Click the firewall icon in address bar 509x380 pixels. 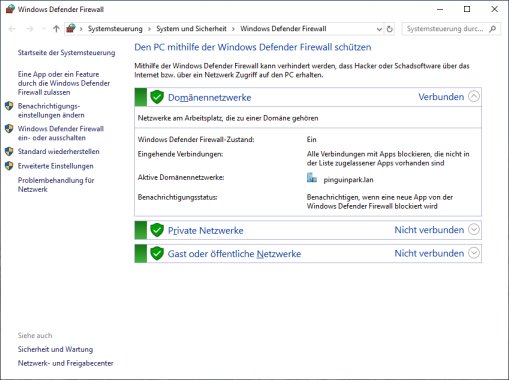pyautogui.click(x=71, y=29)
